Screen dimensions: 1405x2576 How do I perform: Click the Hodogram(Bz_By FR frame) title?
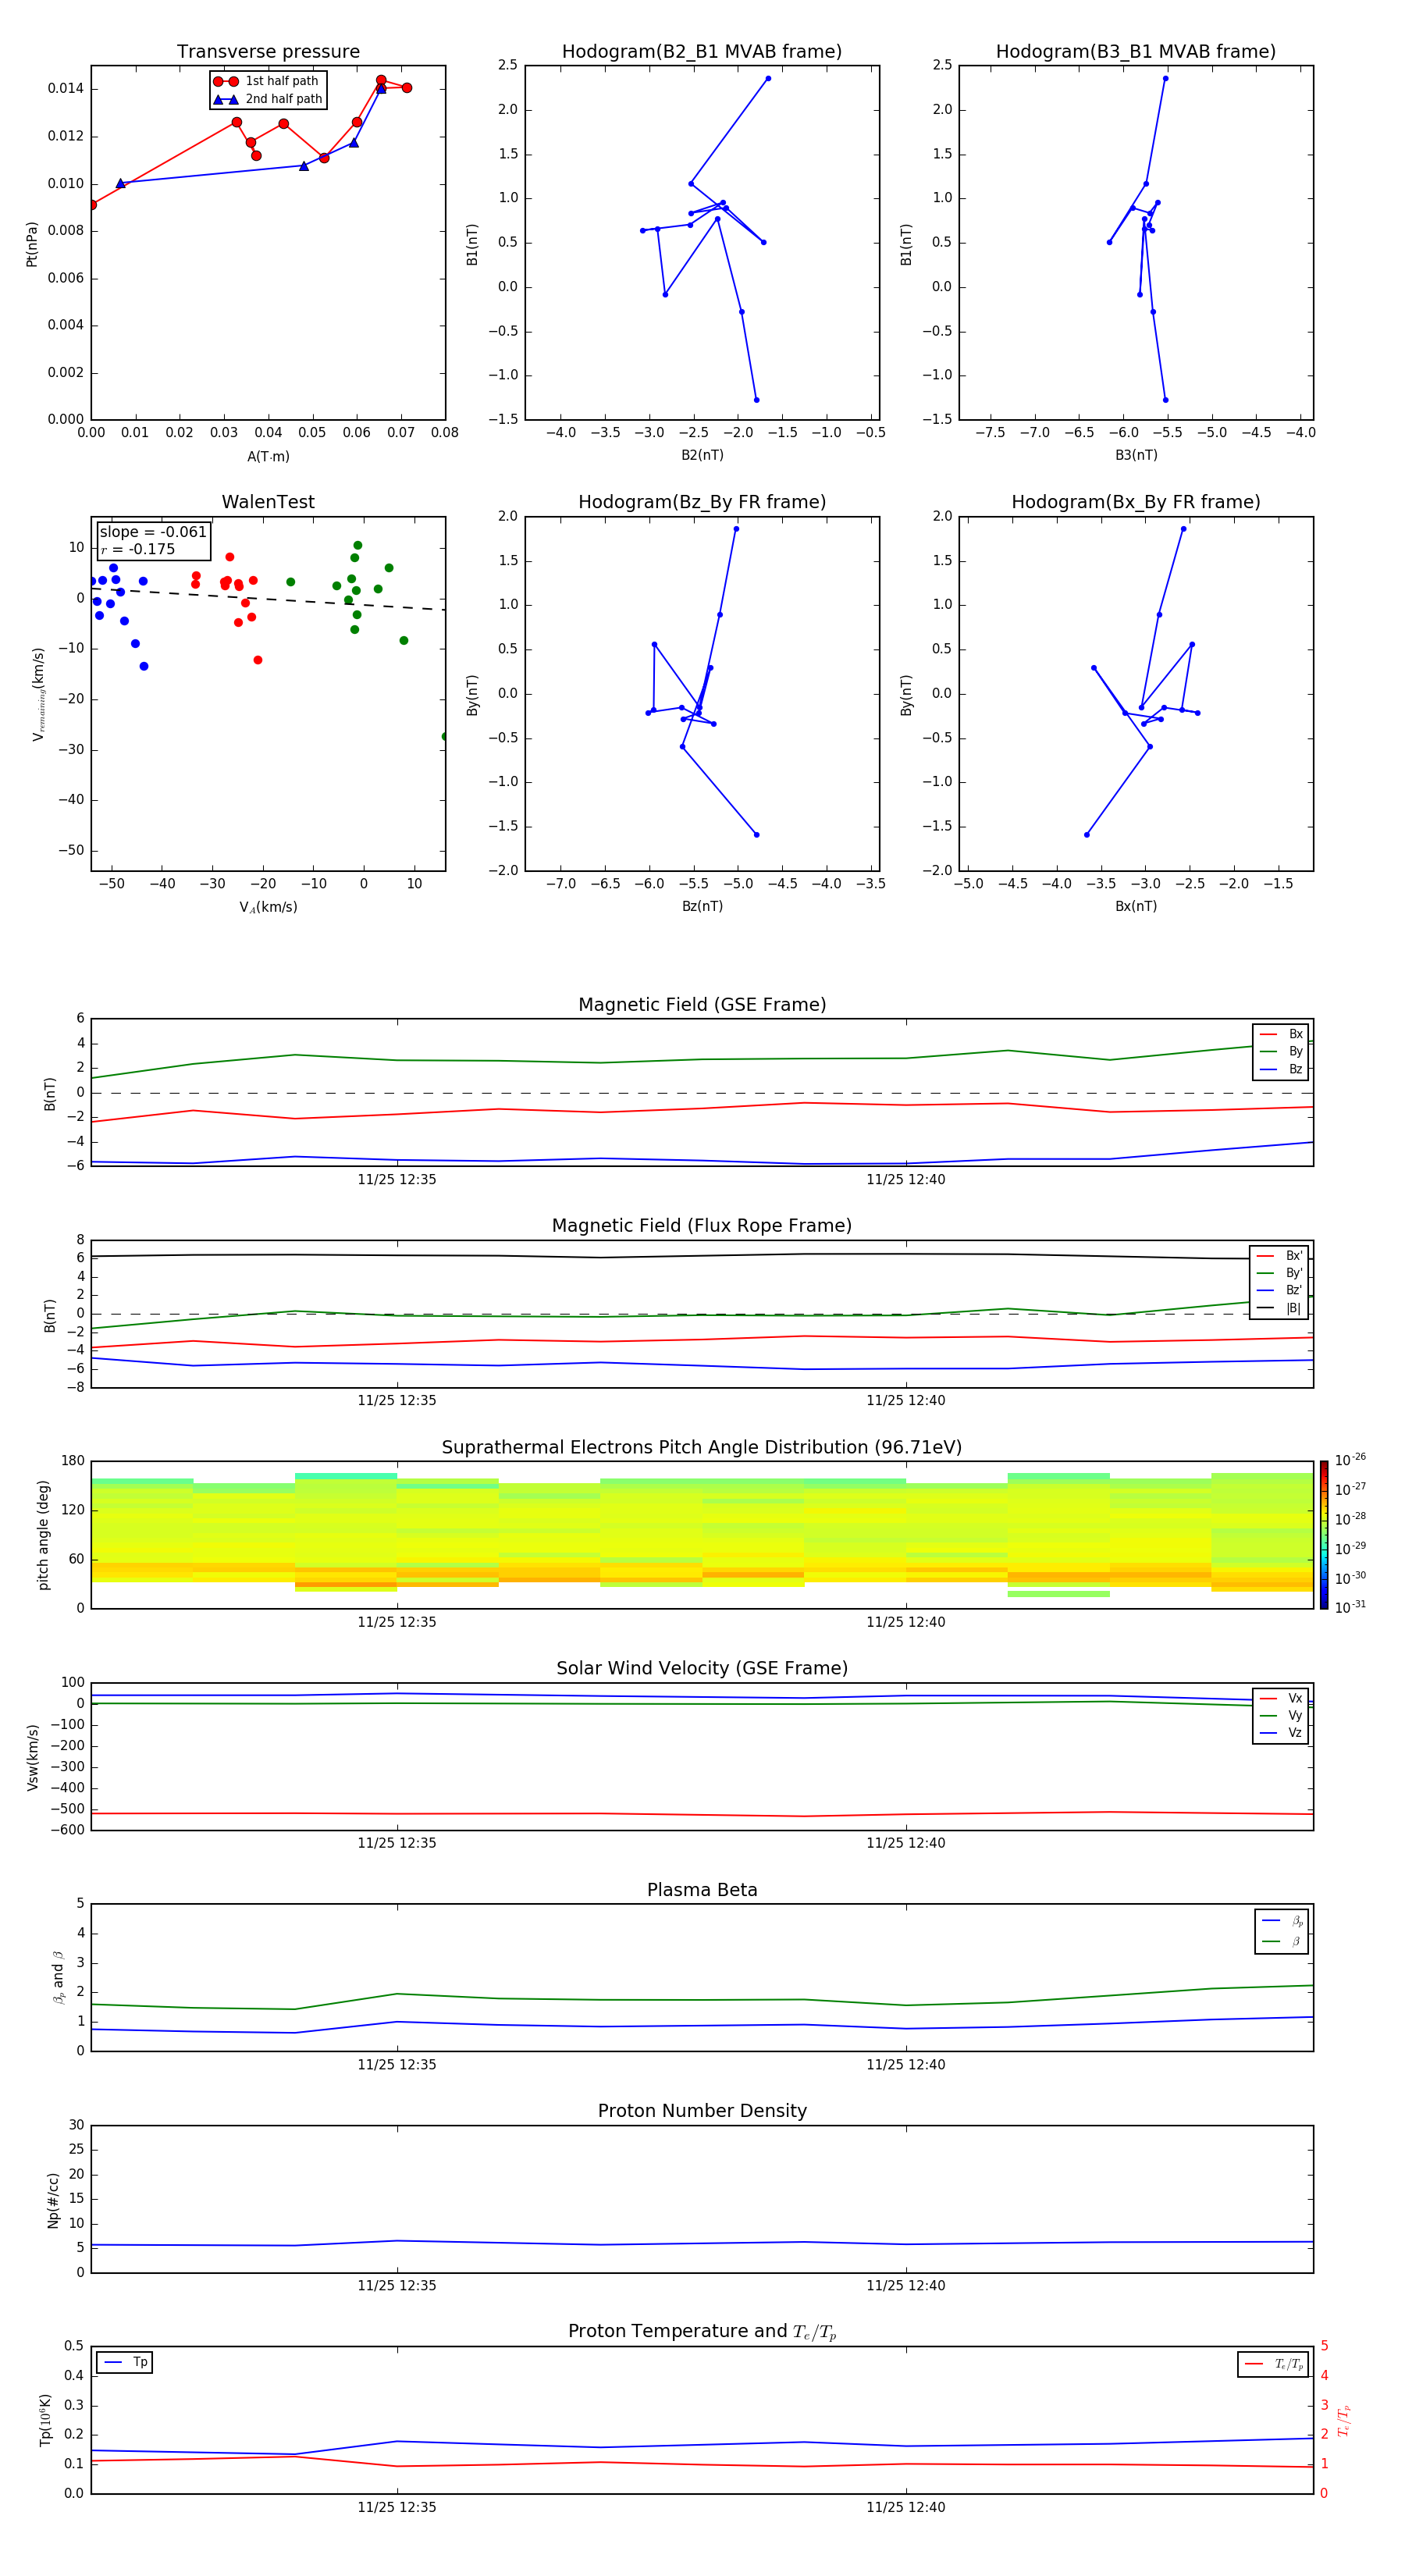click(x=702, y=502)
